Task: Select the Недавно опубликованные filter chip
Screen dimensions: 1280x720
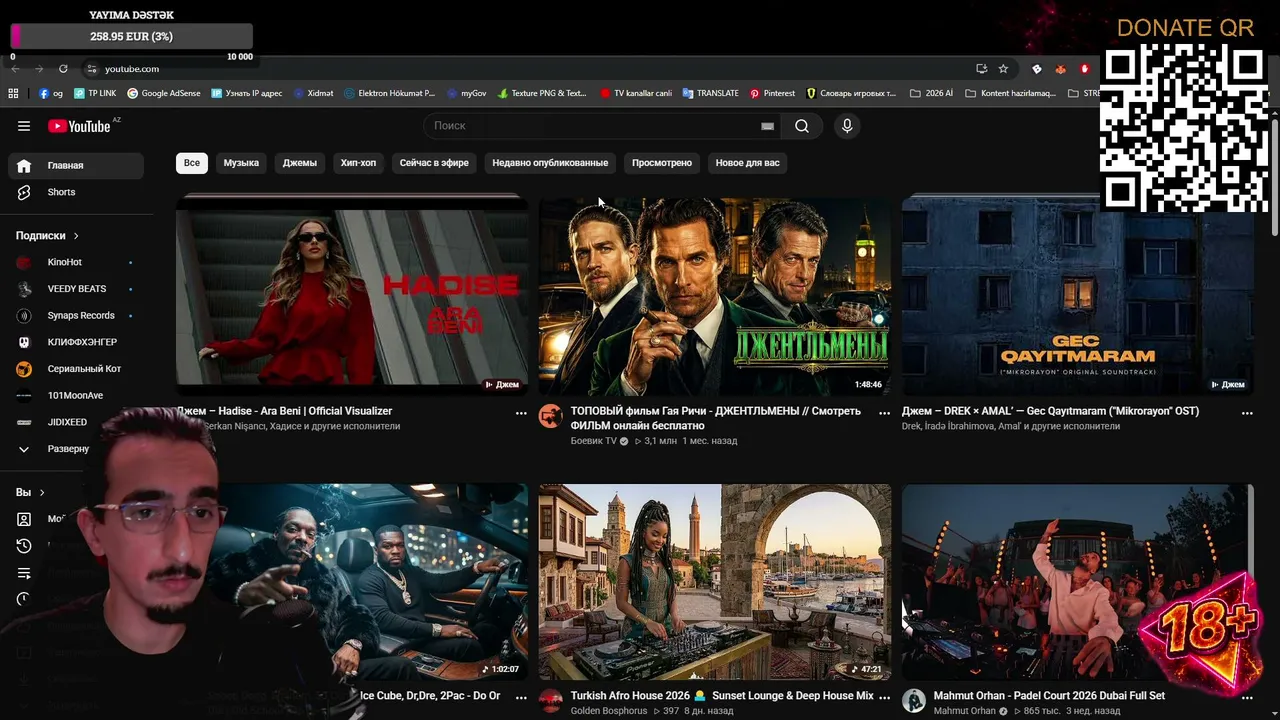Action: click(x=550, y=163)
